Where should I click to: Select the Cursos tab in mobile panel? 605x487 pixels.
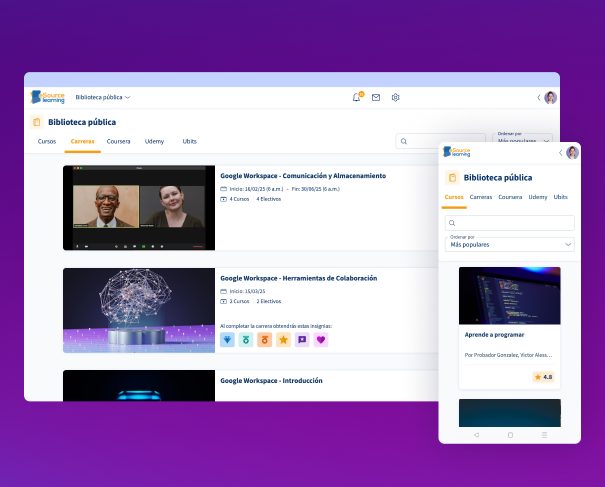click(x=454, y=197)
